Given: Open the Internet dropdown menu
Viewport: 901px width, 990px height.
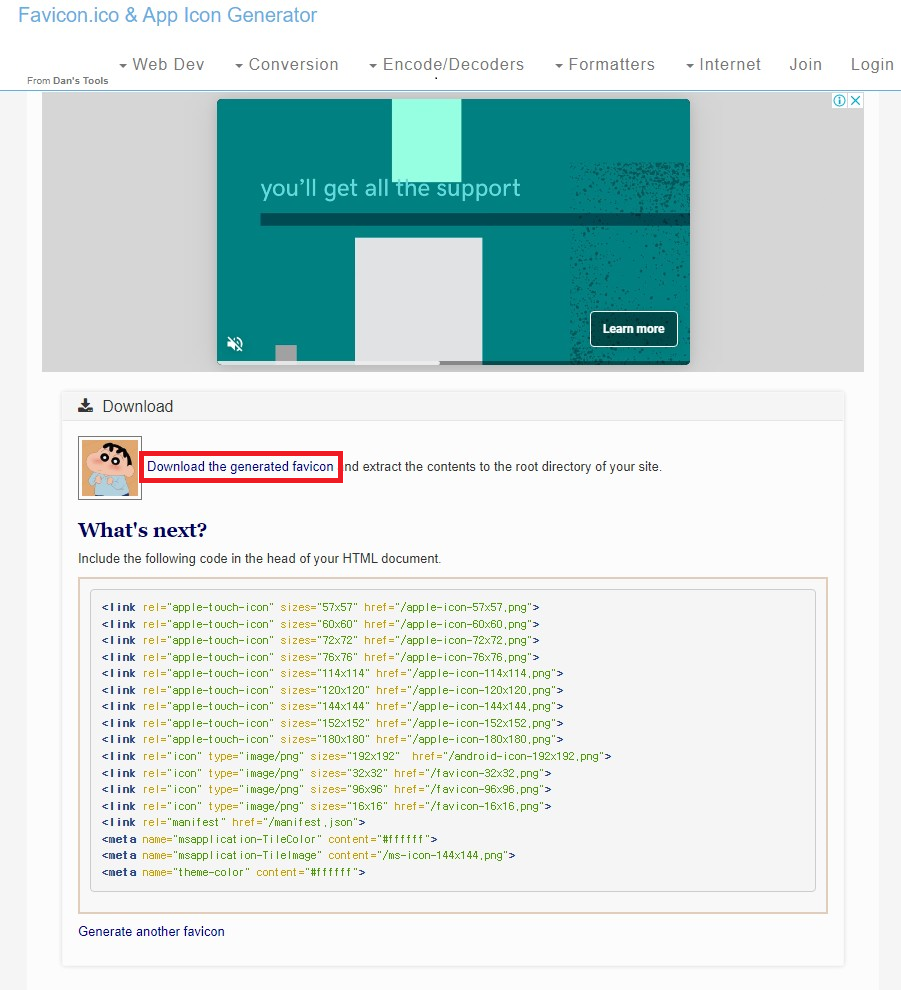Looking at the screenshot, I should click(x=724, y=64).
